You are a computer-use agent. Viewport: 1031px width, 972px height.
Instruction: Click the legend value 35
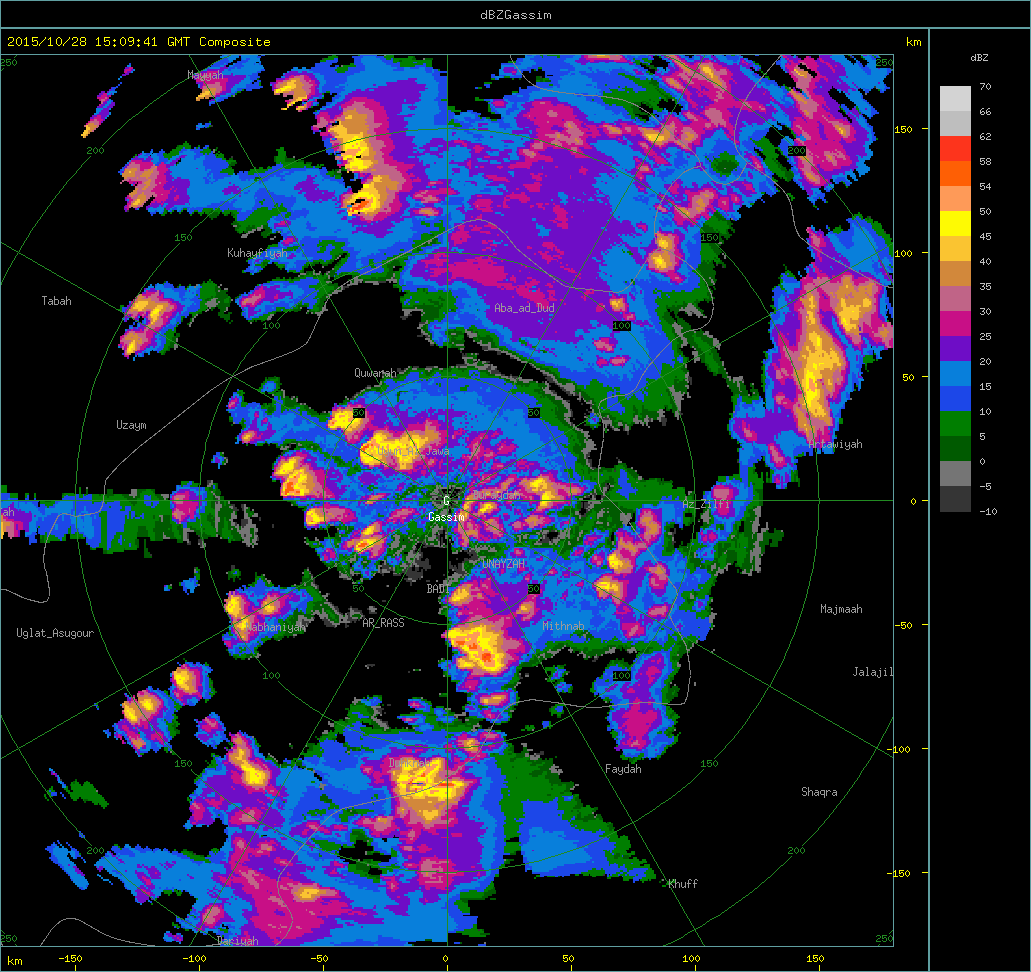[x=985, y=286]
